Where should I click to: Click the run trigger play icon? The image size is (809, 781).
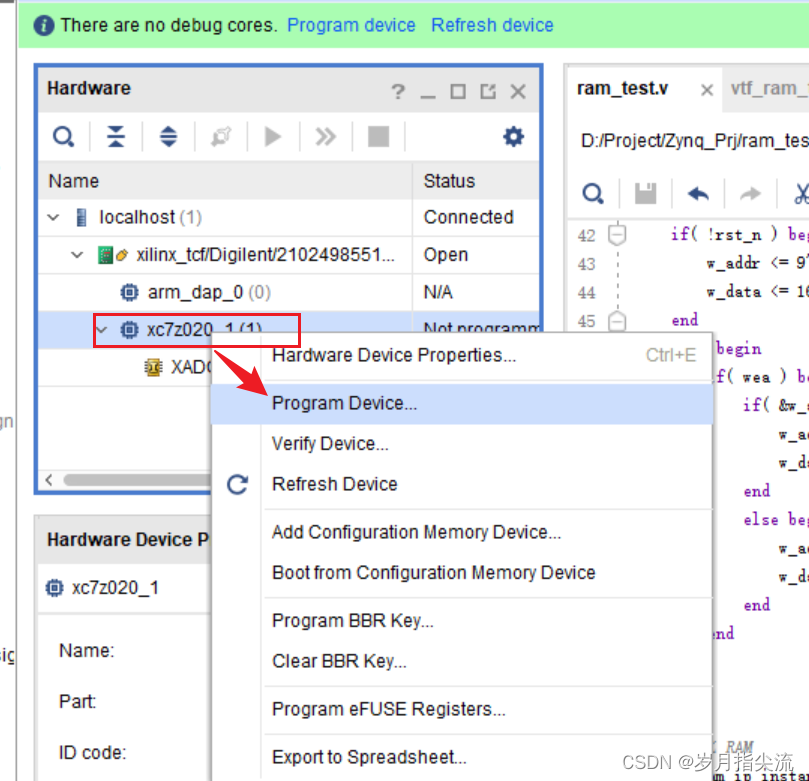click(273, 137)
